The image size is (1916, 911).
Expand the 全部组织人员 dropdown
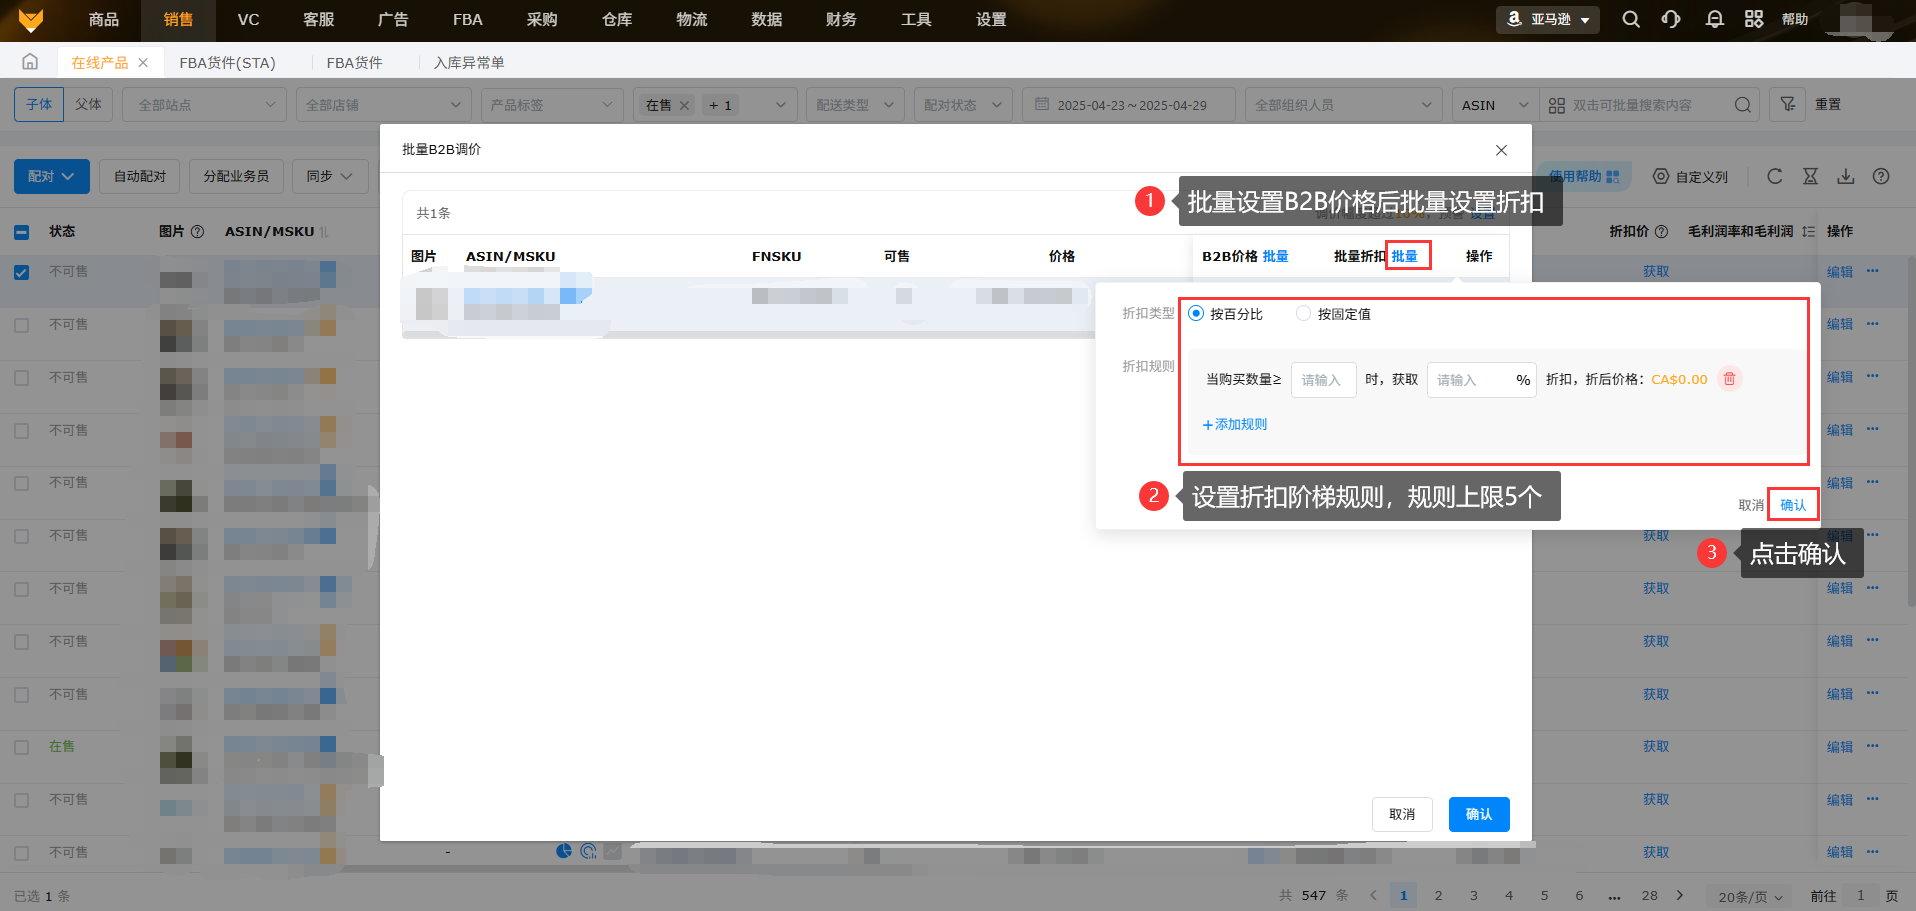pos(1344,105)
